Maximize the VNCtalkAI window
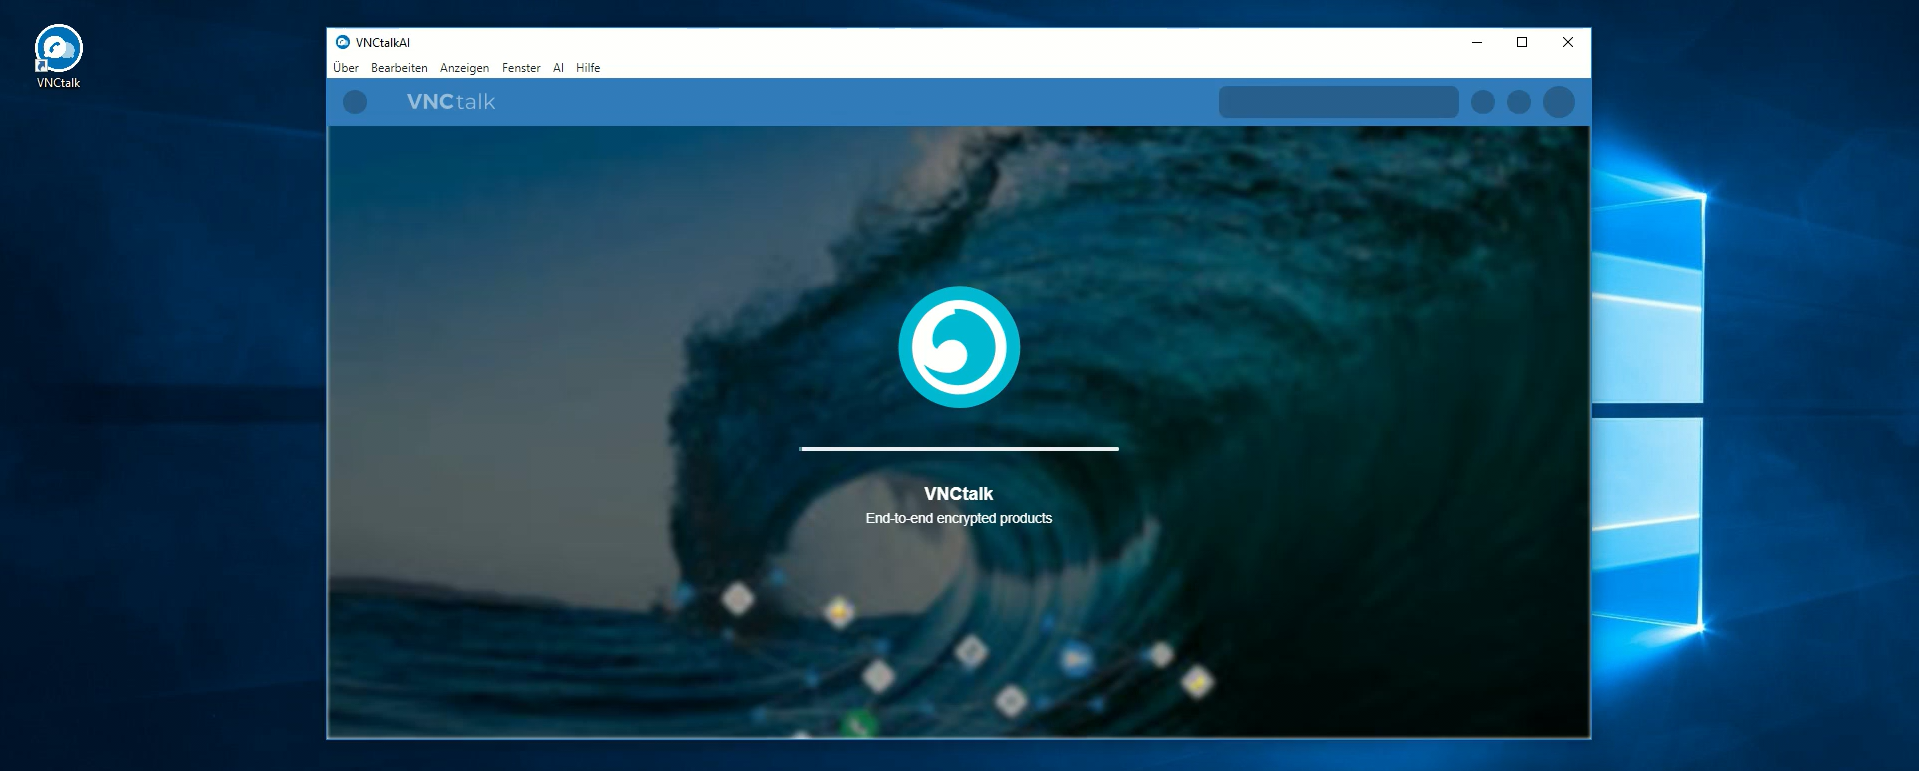The width and height of the screenshot is (1919, 771). point(1522,42)
